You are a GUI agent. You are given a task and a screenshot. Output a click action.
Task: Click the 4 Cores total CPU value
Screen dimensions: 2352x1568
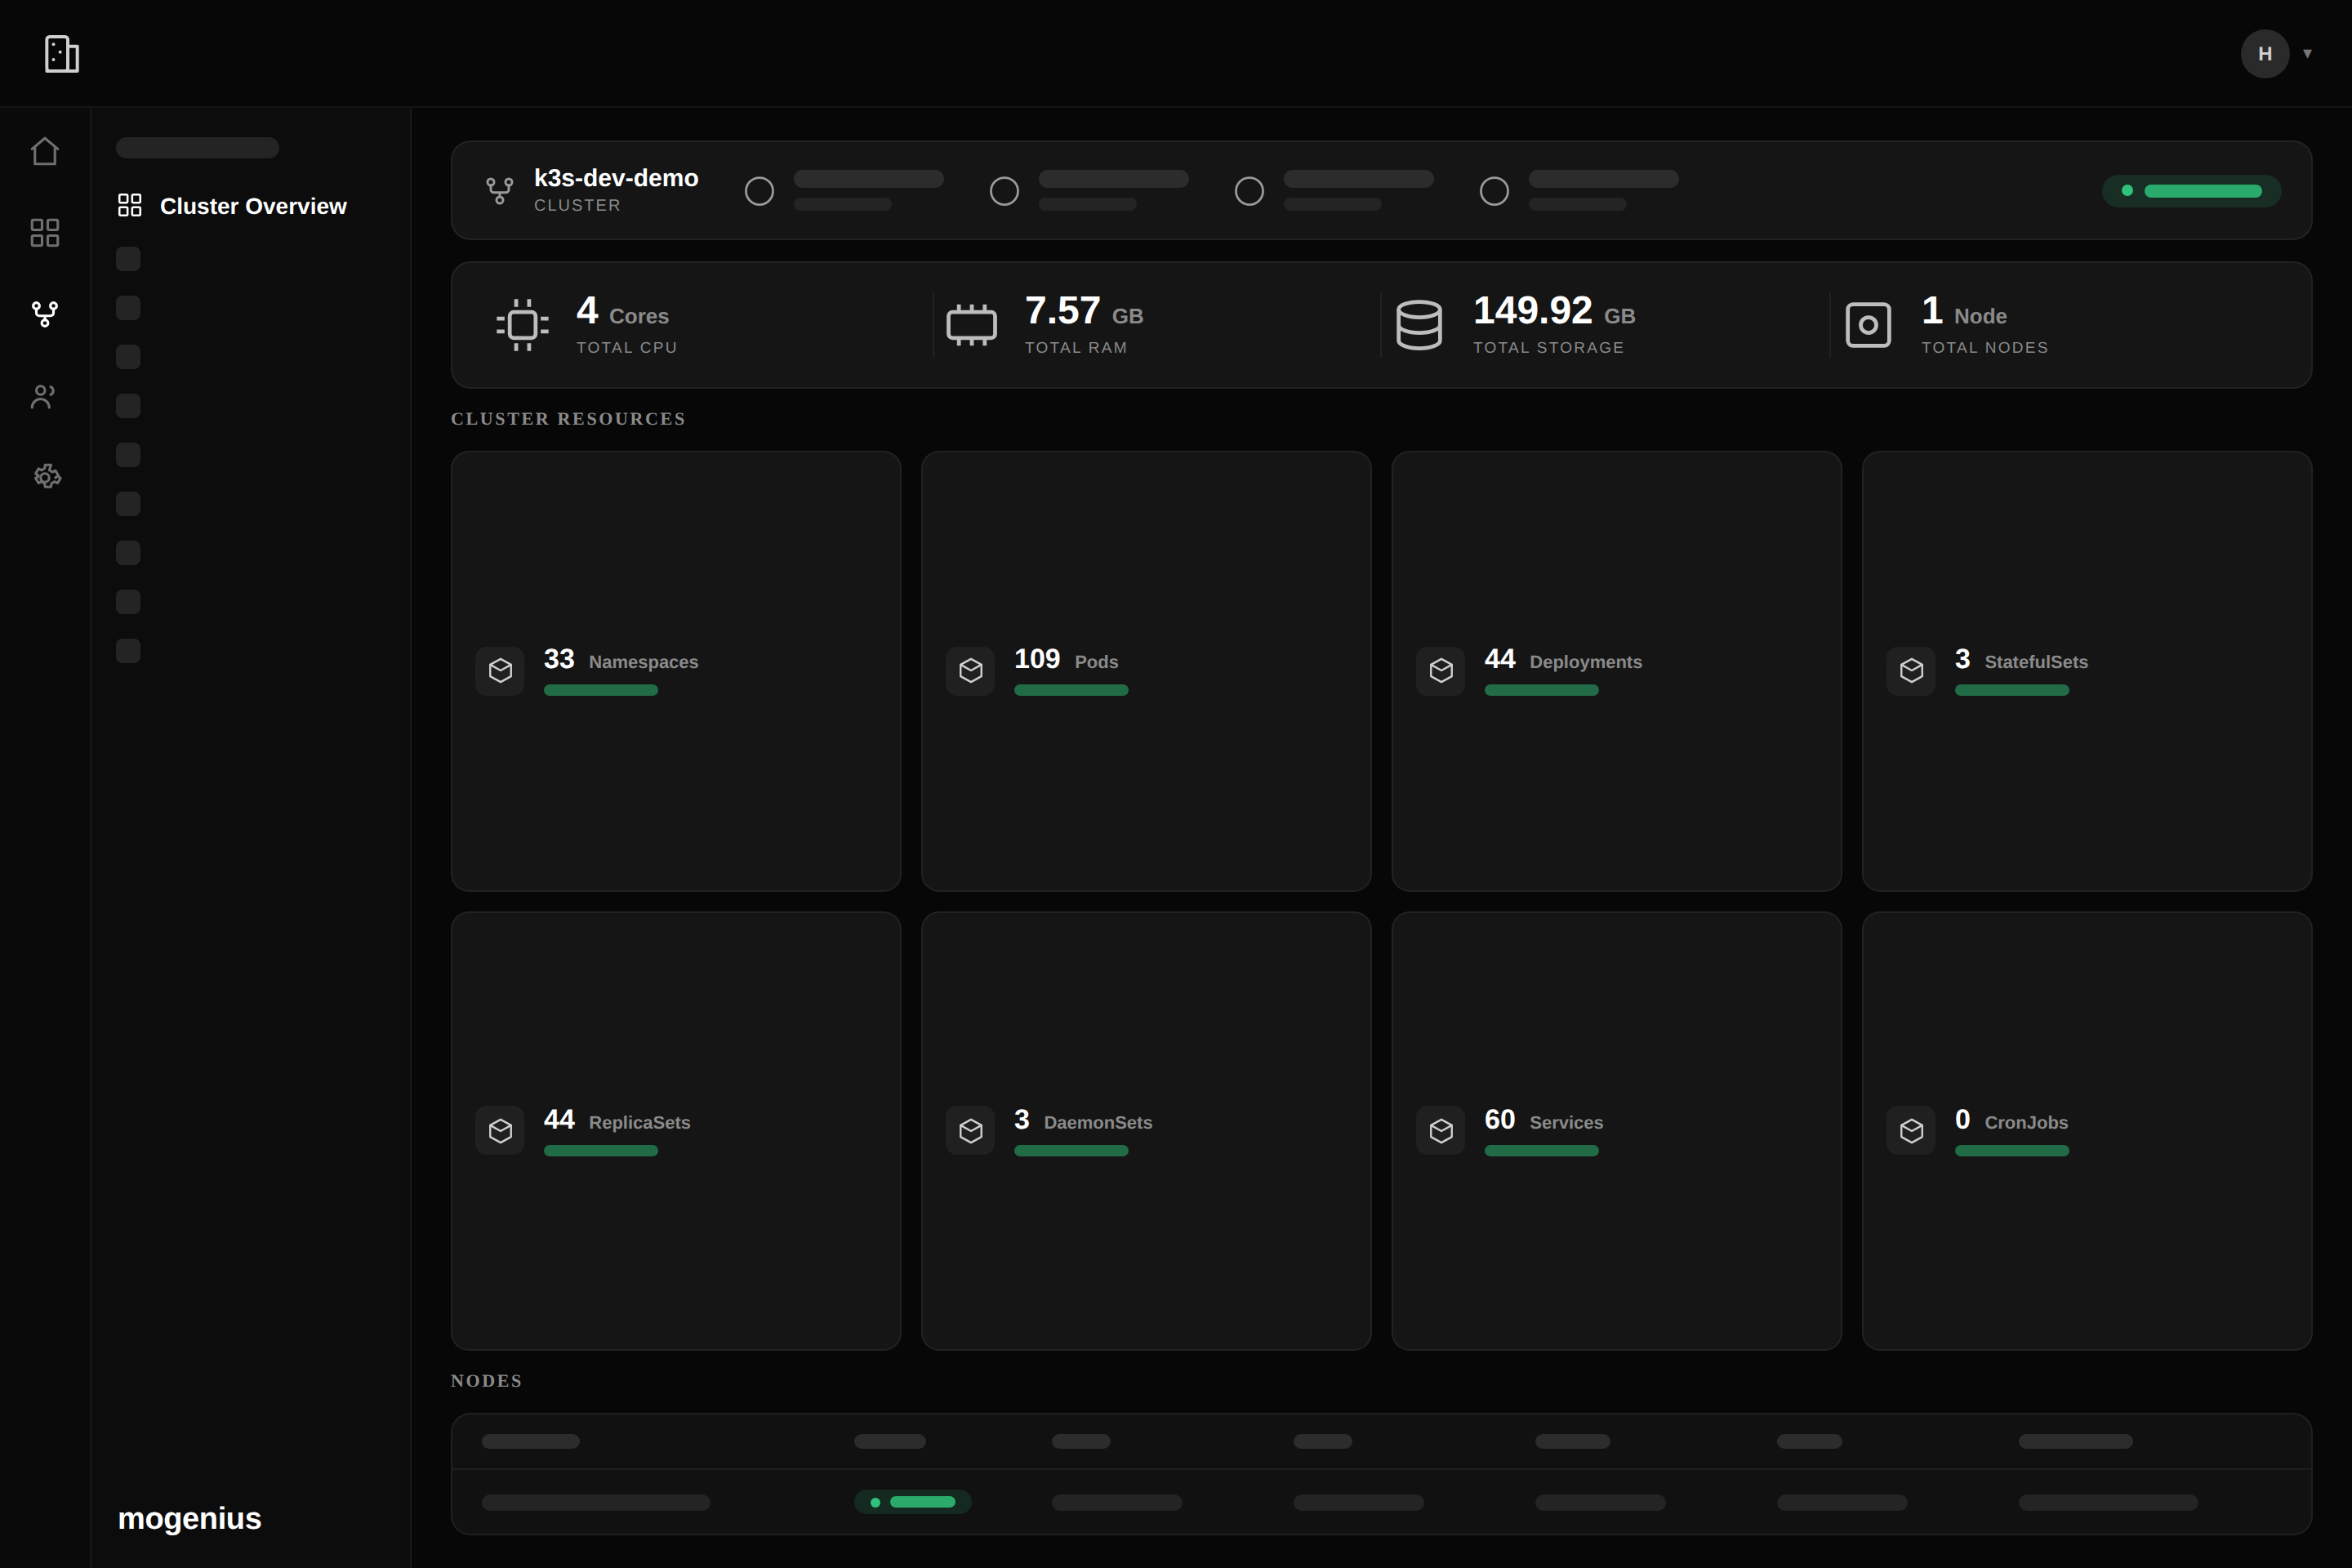pos(623,311)
